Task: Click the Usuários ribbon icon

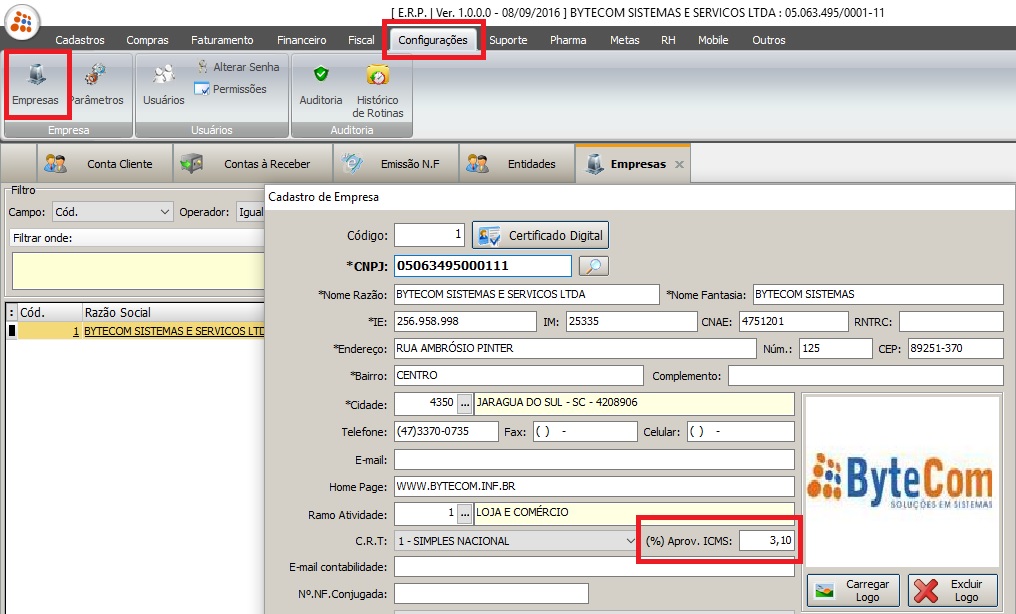Action: click(163, 85)
